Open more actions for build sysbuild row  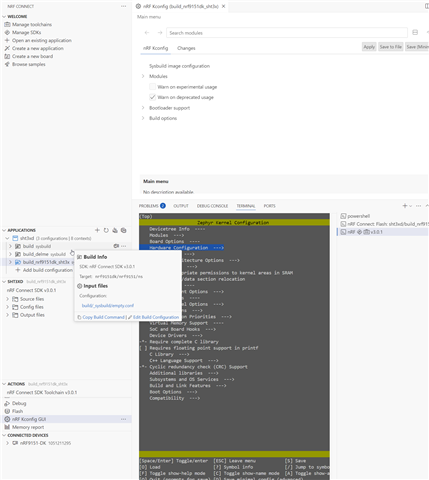(x=124, y=246)
